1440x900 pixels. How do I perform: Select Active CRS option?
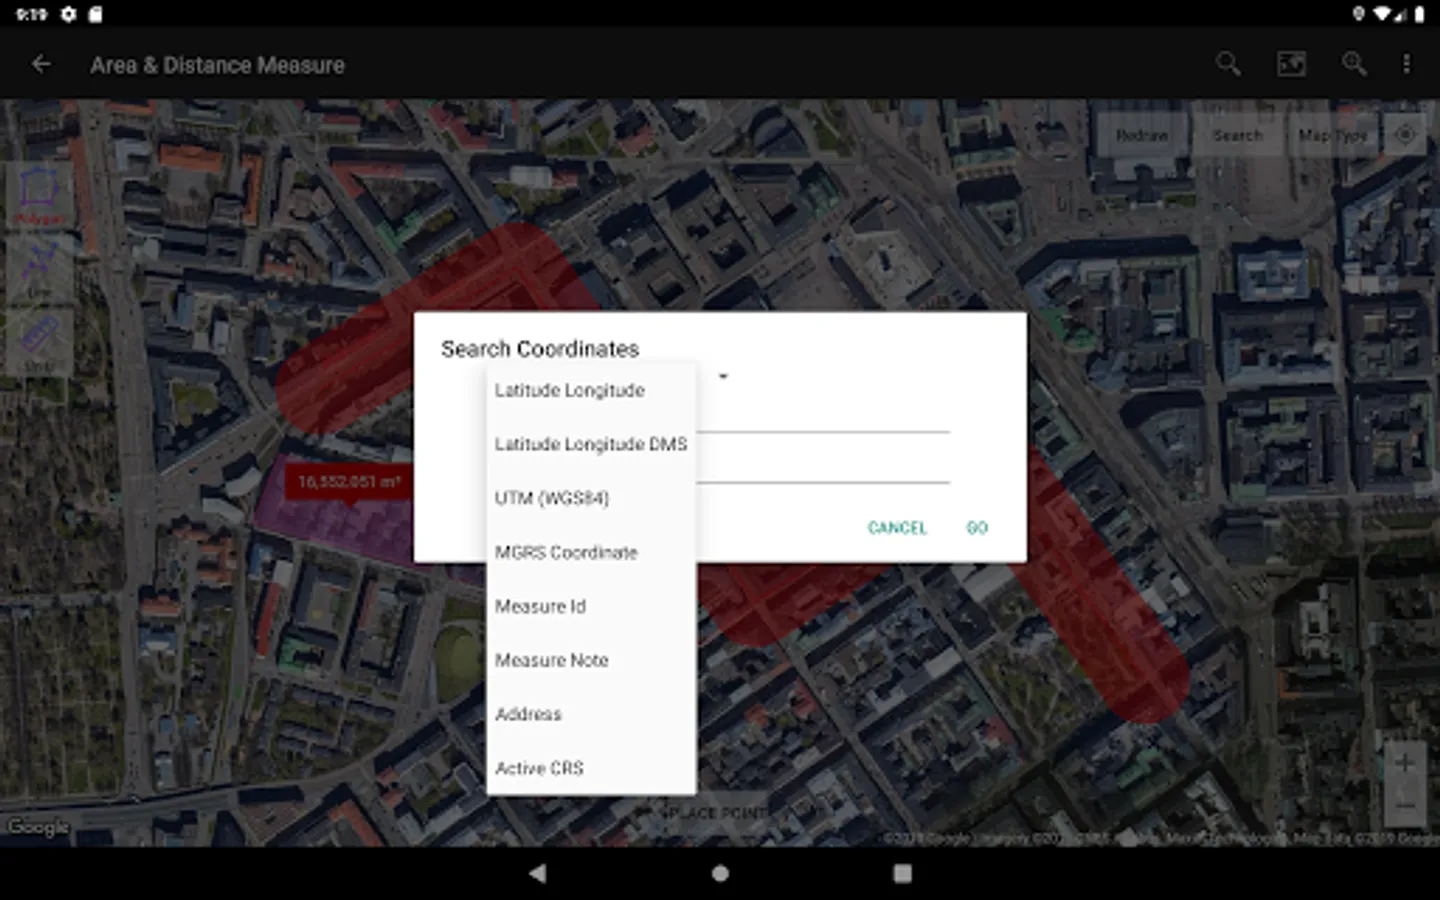539,768
